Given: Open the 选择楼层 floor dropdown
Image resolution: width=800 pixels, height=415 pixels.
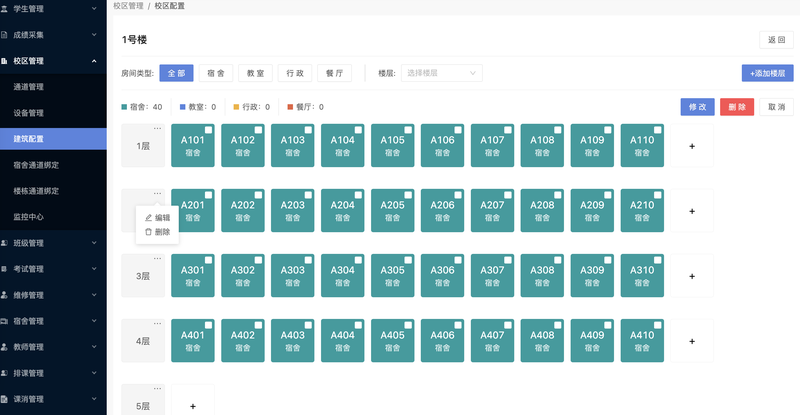Looking at the screenshot, I should (x=441, y=73).
